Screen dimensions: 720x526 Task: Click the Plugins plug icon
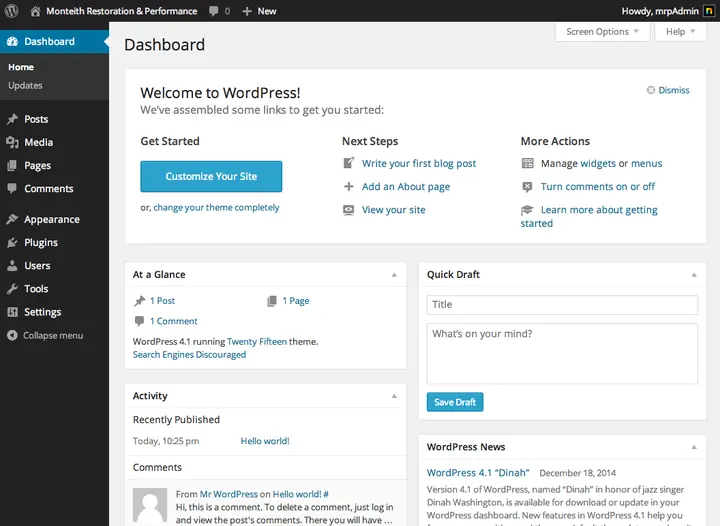coord(12,242)
